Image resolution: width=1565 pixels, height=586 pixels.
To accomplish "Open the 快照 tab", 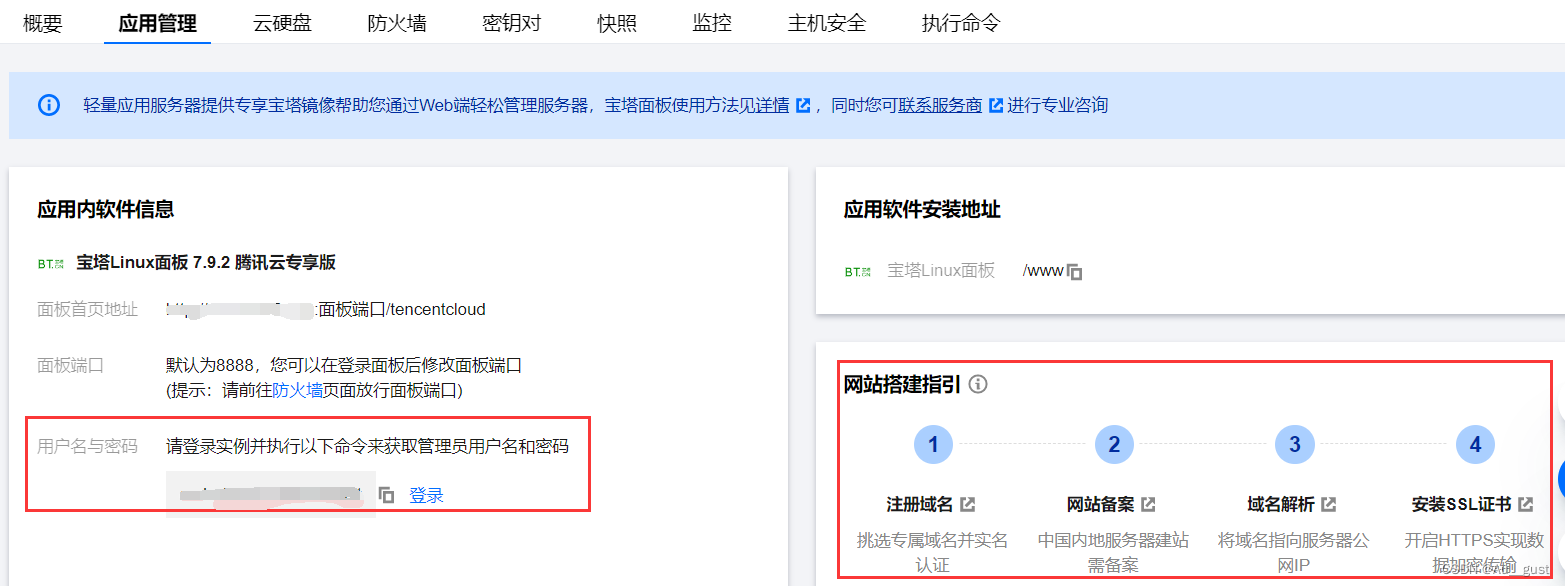I will [617, 23].
